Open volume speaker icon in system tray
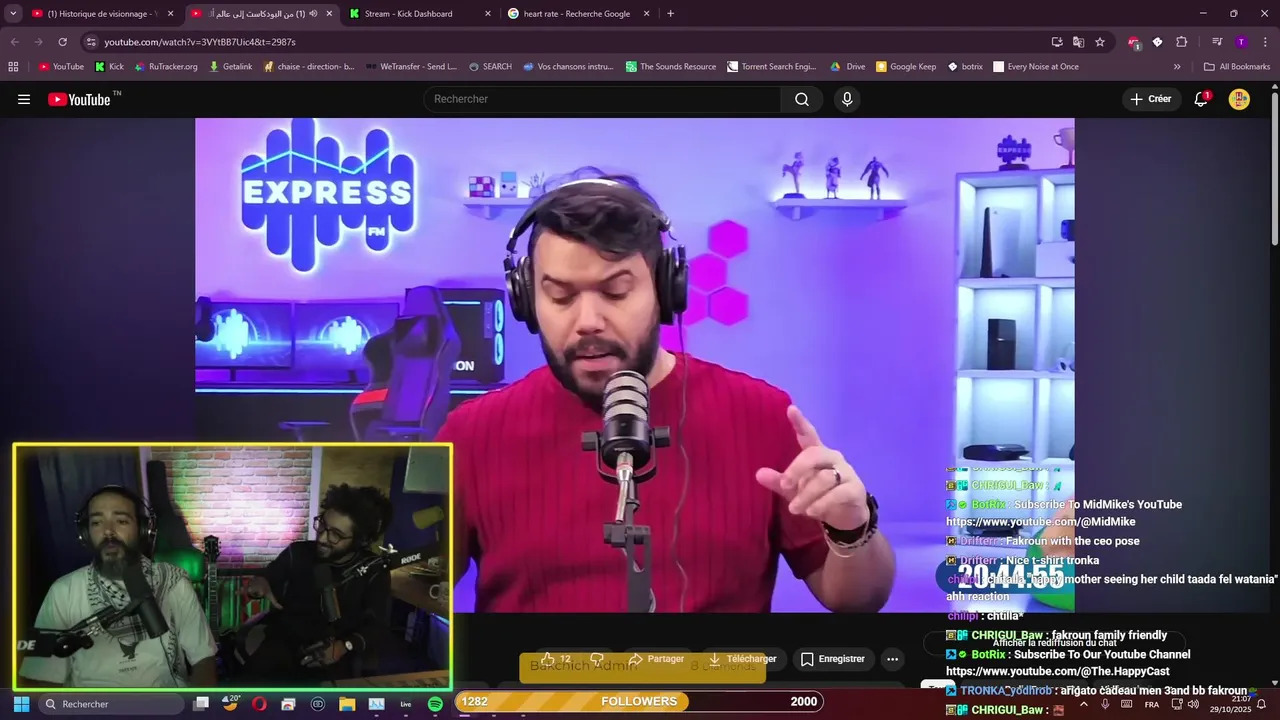 [x=1193, y=704]
